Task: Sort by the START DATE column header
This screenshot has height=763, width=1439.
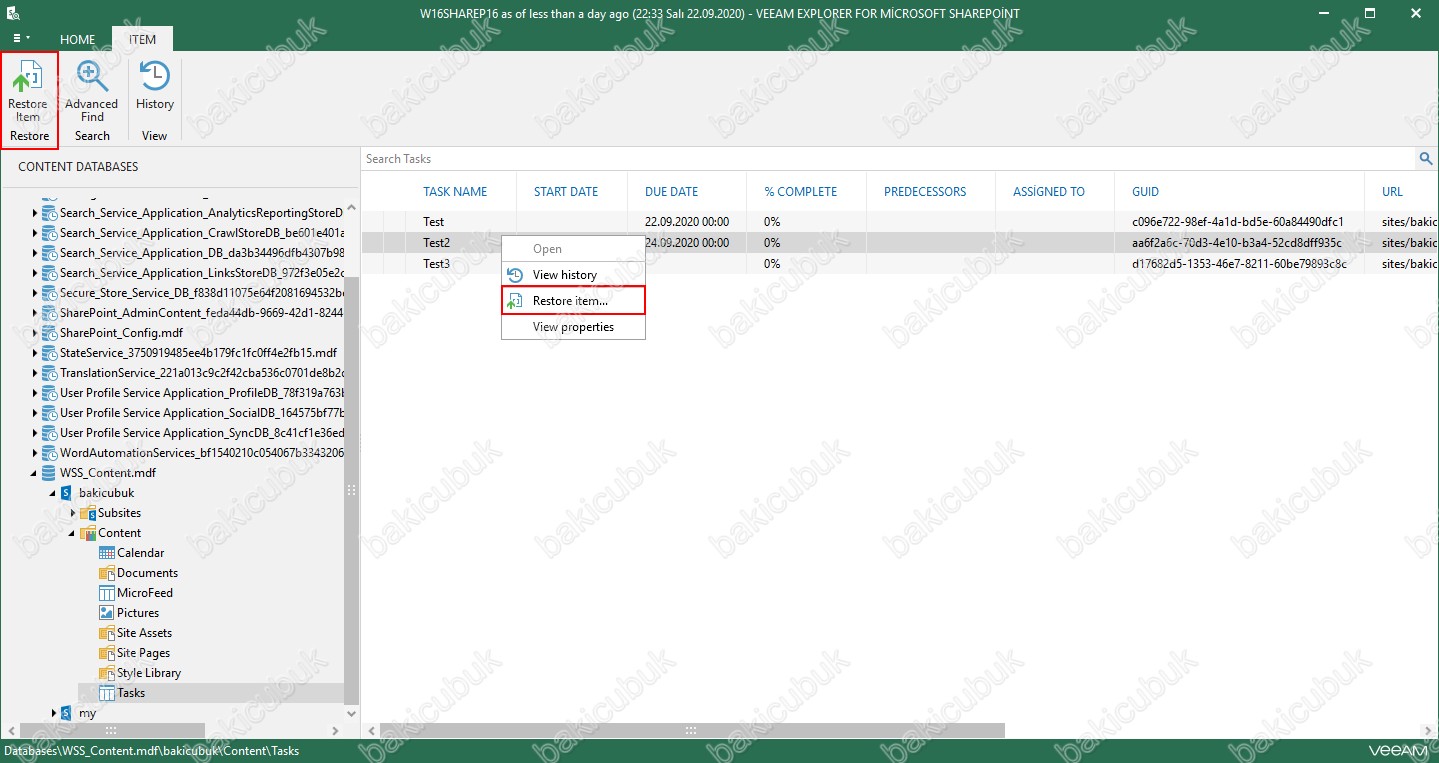Action: point(566,192)
